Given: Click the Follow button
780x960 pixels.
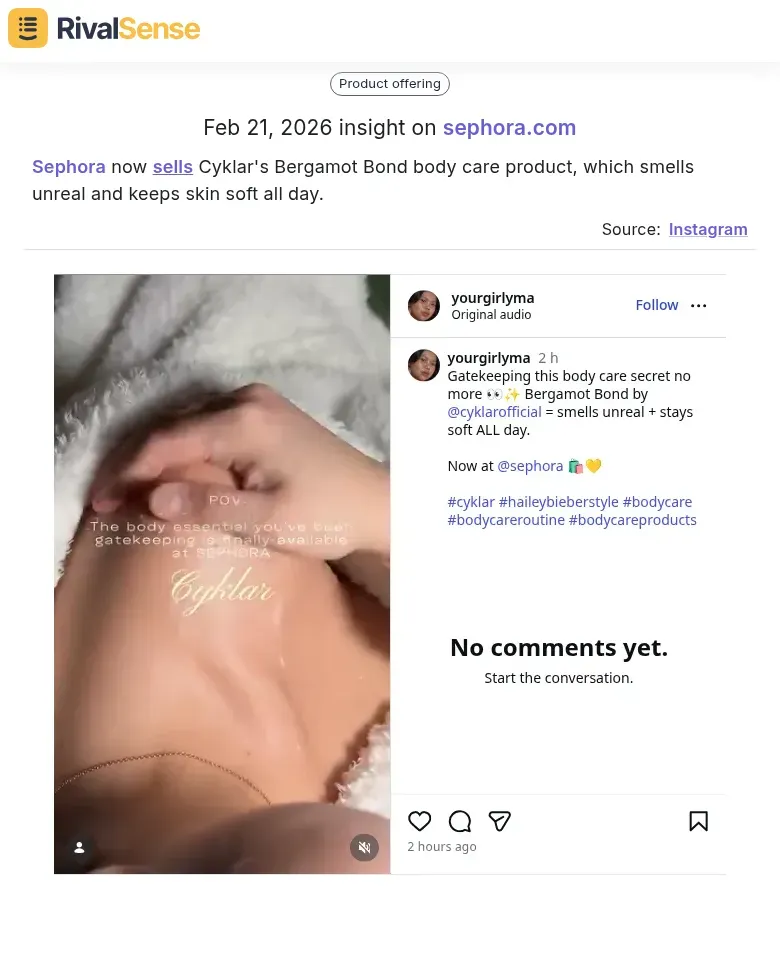Looking at the screenshot, I should [656, 304].
